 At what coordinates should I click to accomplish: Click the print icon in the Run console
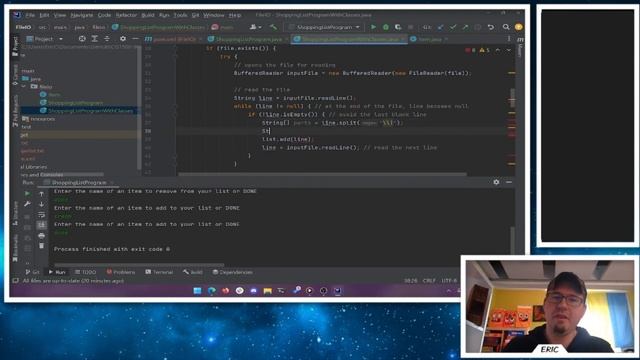[41, 236]
